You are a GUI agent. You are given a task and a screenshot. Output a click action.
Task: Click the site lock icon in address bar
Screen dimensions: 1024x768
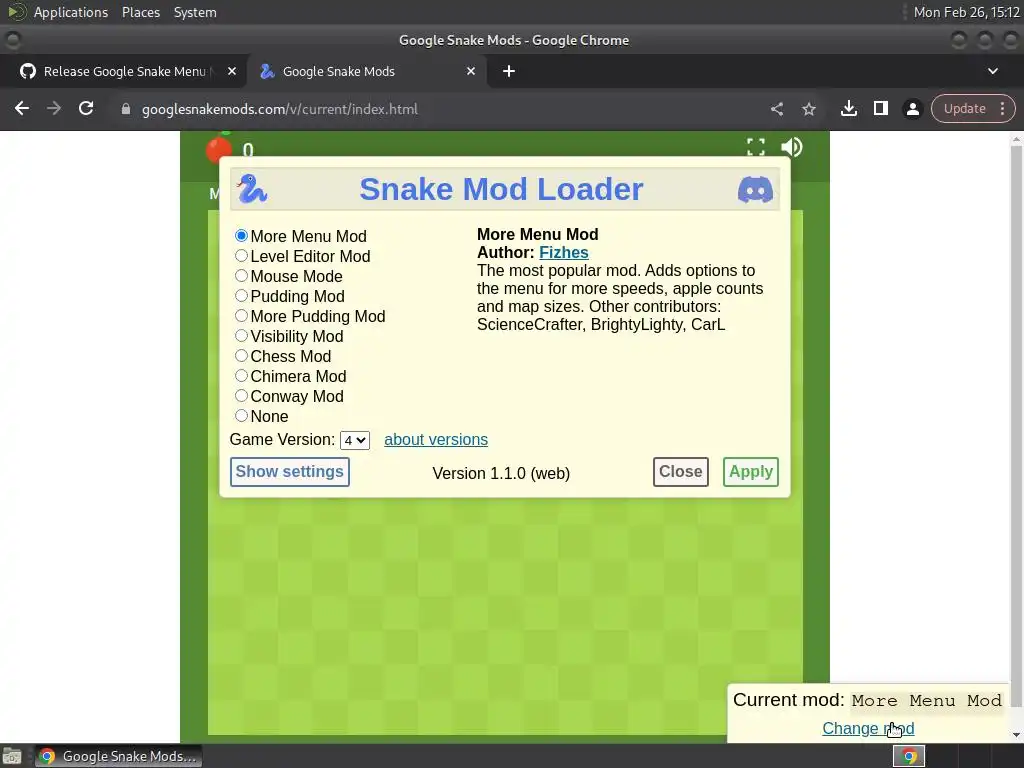click(126, 109)
